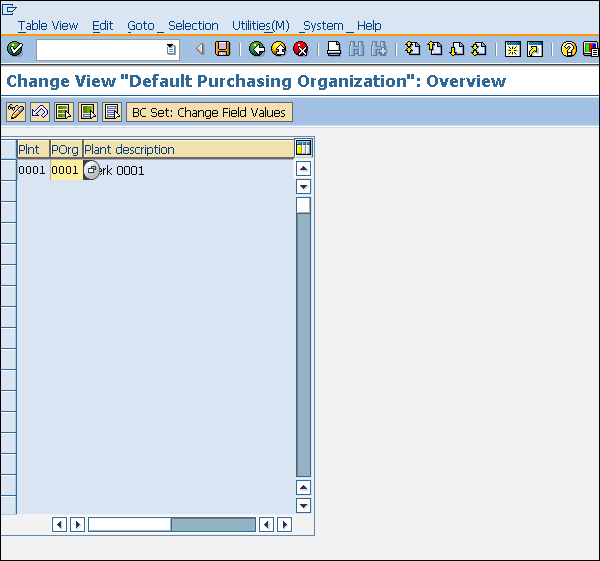Open command field history dropdown

click(x=171, y=49)
